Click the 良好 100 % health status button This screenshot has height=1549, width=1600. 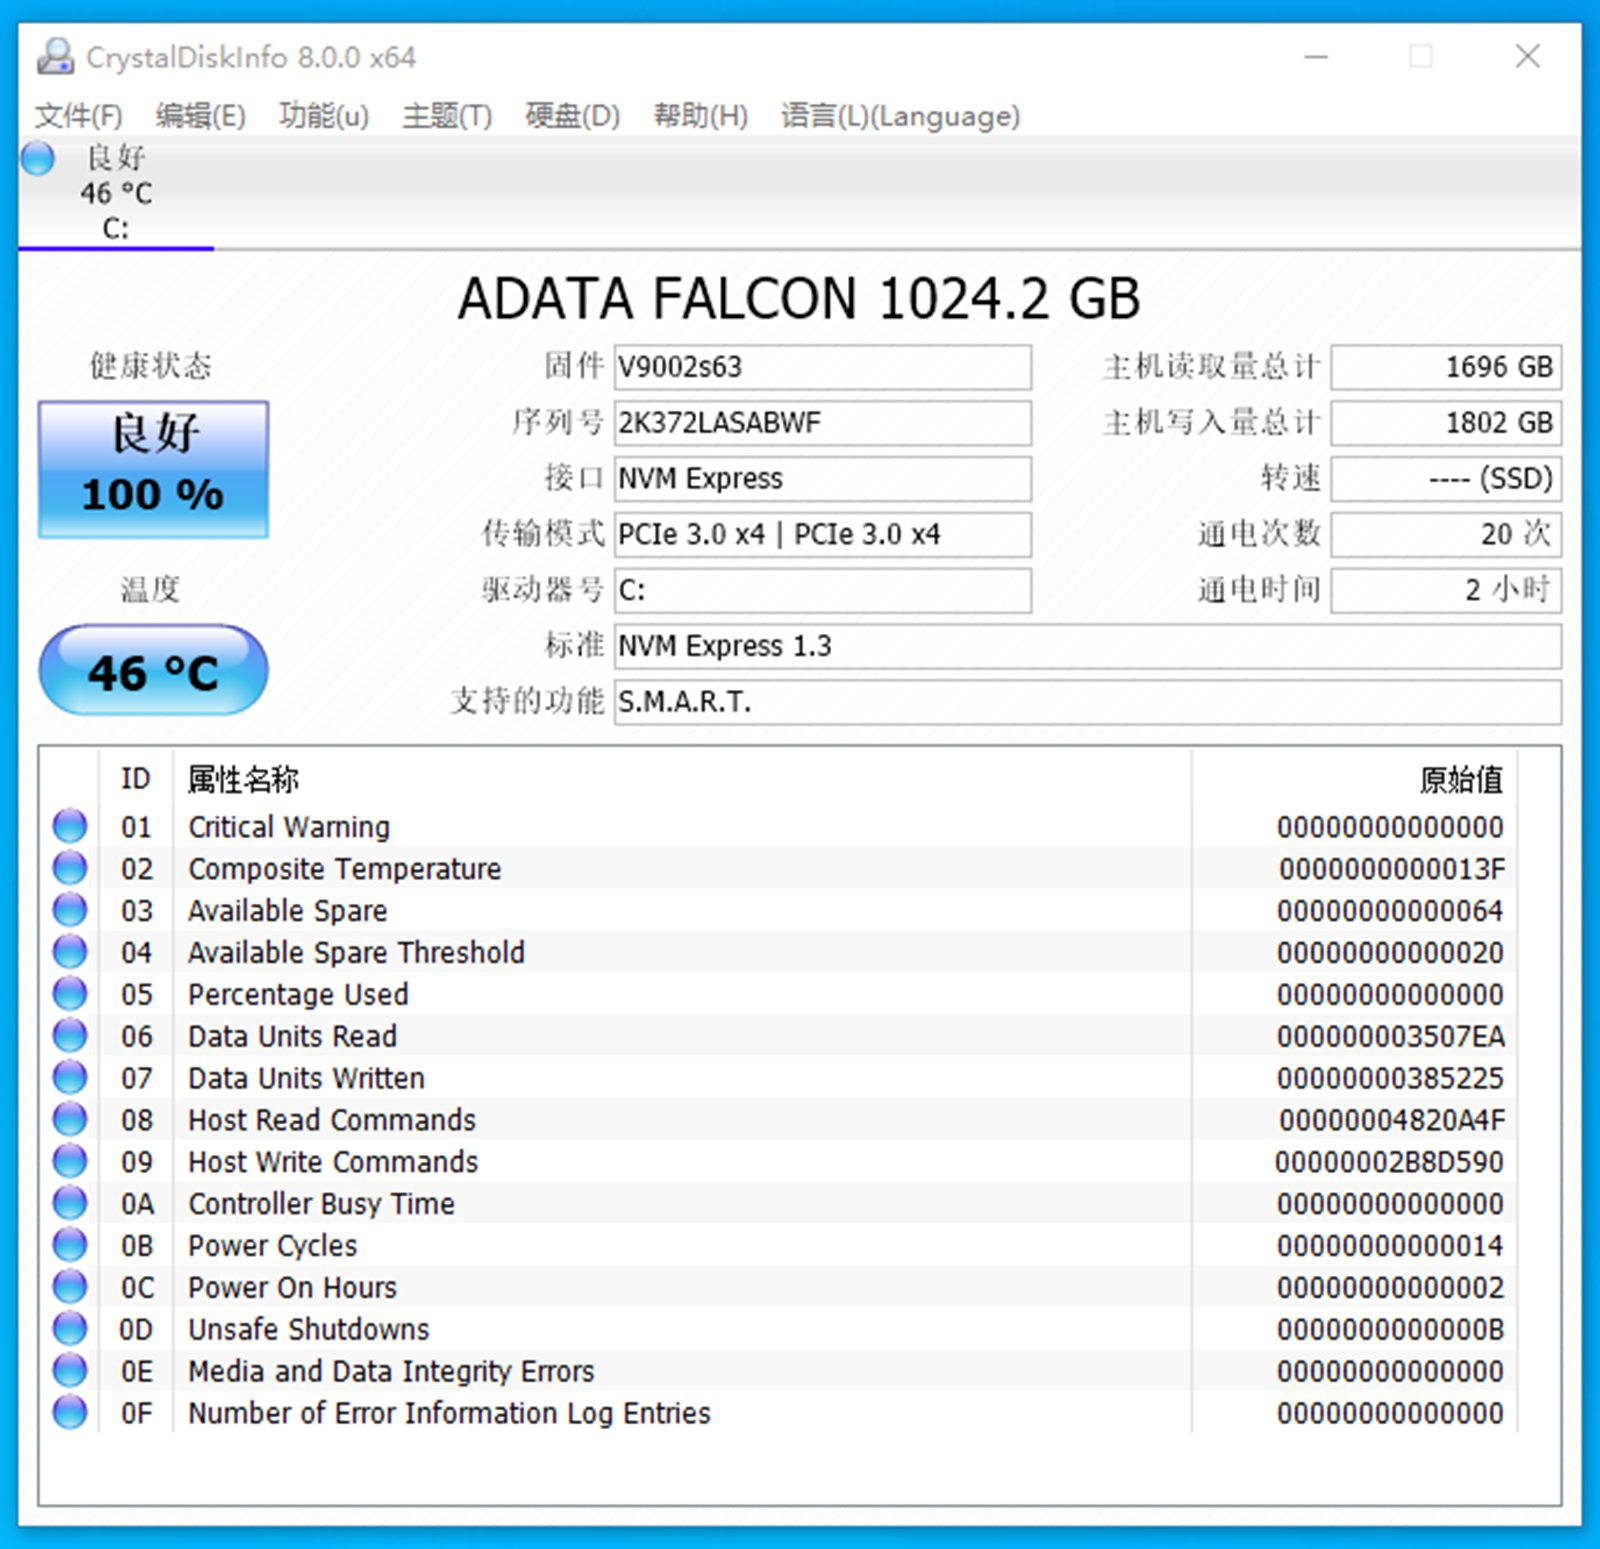click(153, 469)
